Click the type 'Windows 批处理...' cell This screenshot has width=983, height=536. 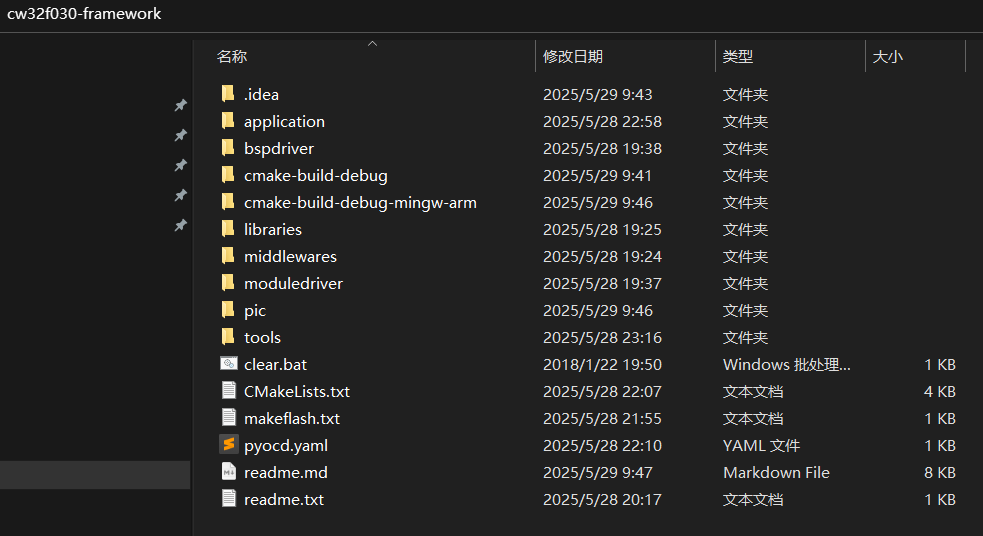pos(787,364)
